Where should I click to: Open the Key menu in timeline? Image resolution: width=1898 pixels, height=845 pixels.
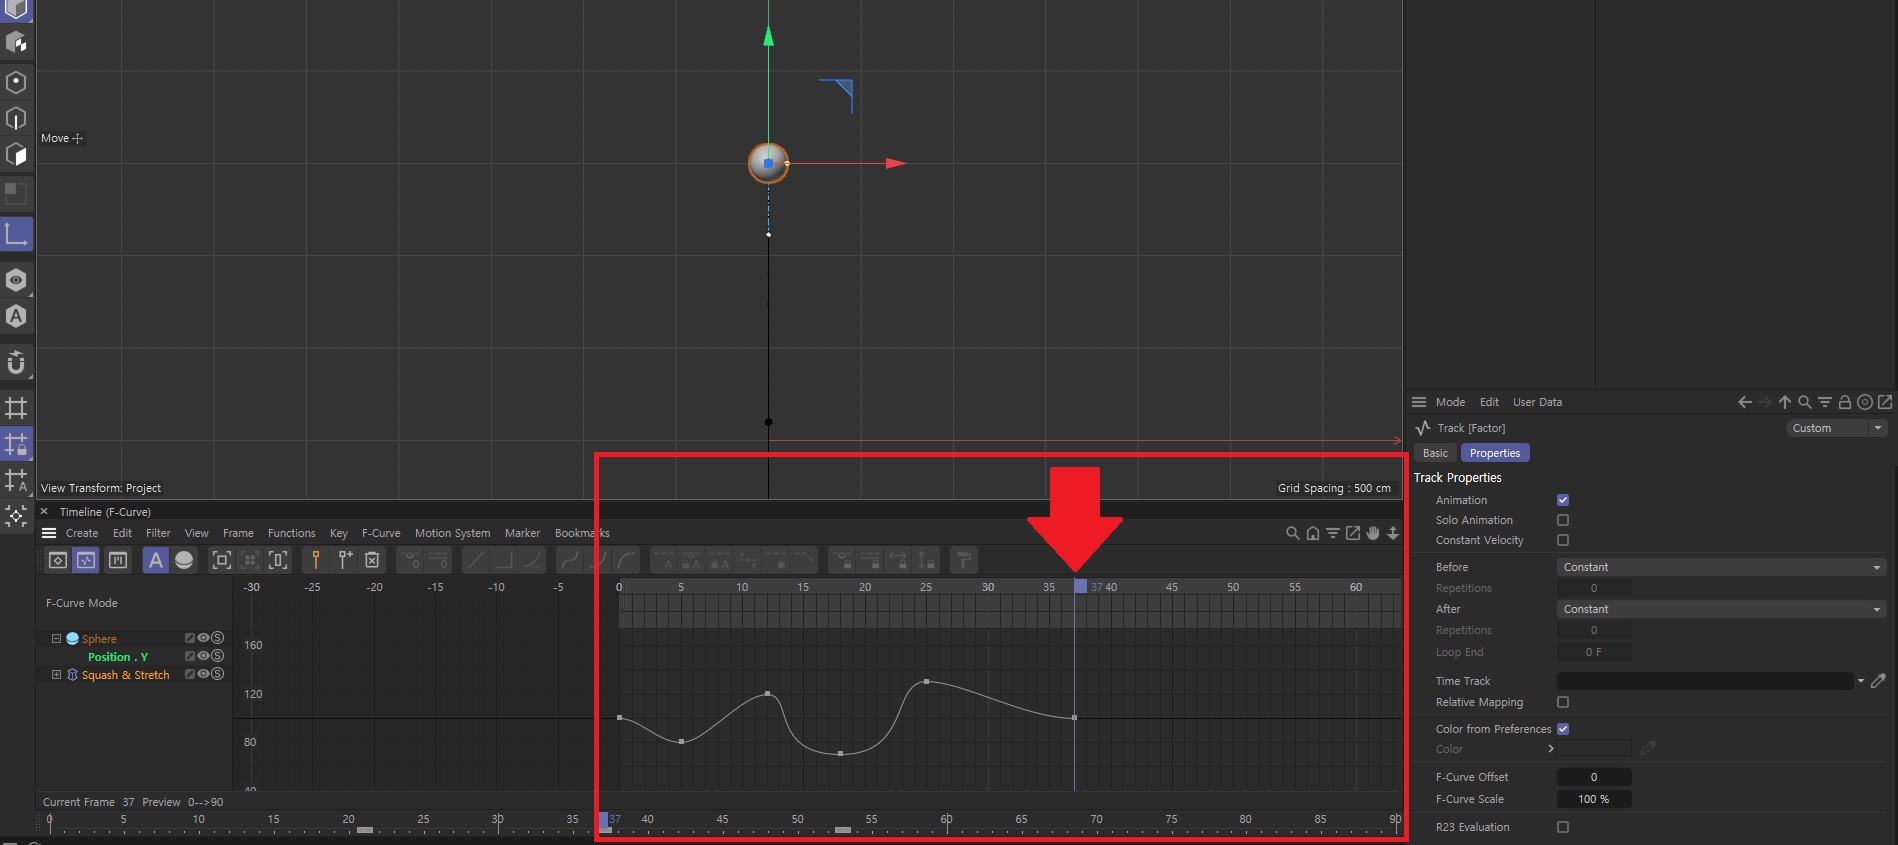click(339, 533)
